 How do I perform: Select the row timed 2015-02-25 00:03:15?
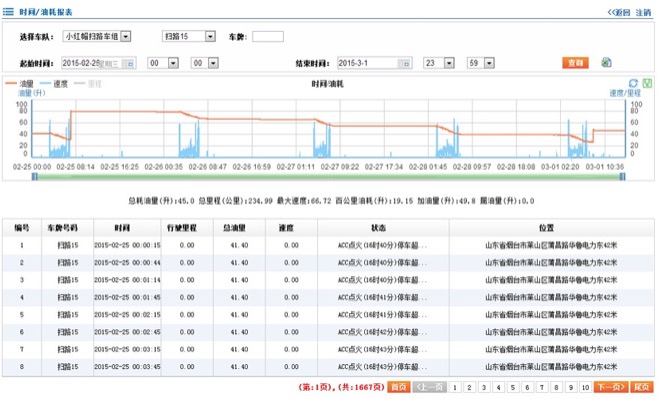(328, 349)
